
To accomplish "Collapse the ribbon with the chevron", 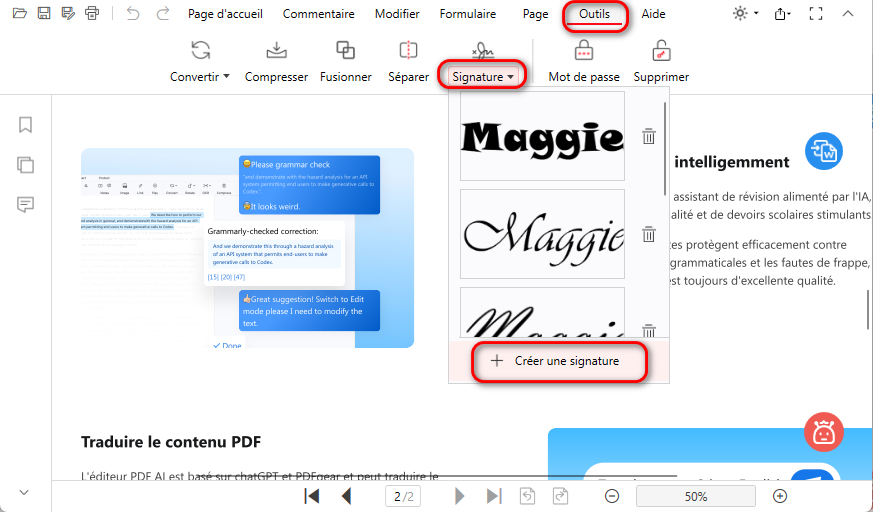I will 847,13.
